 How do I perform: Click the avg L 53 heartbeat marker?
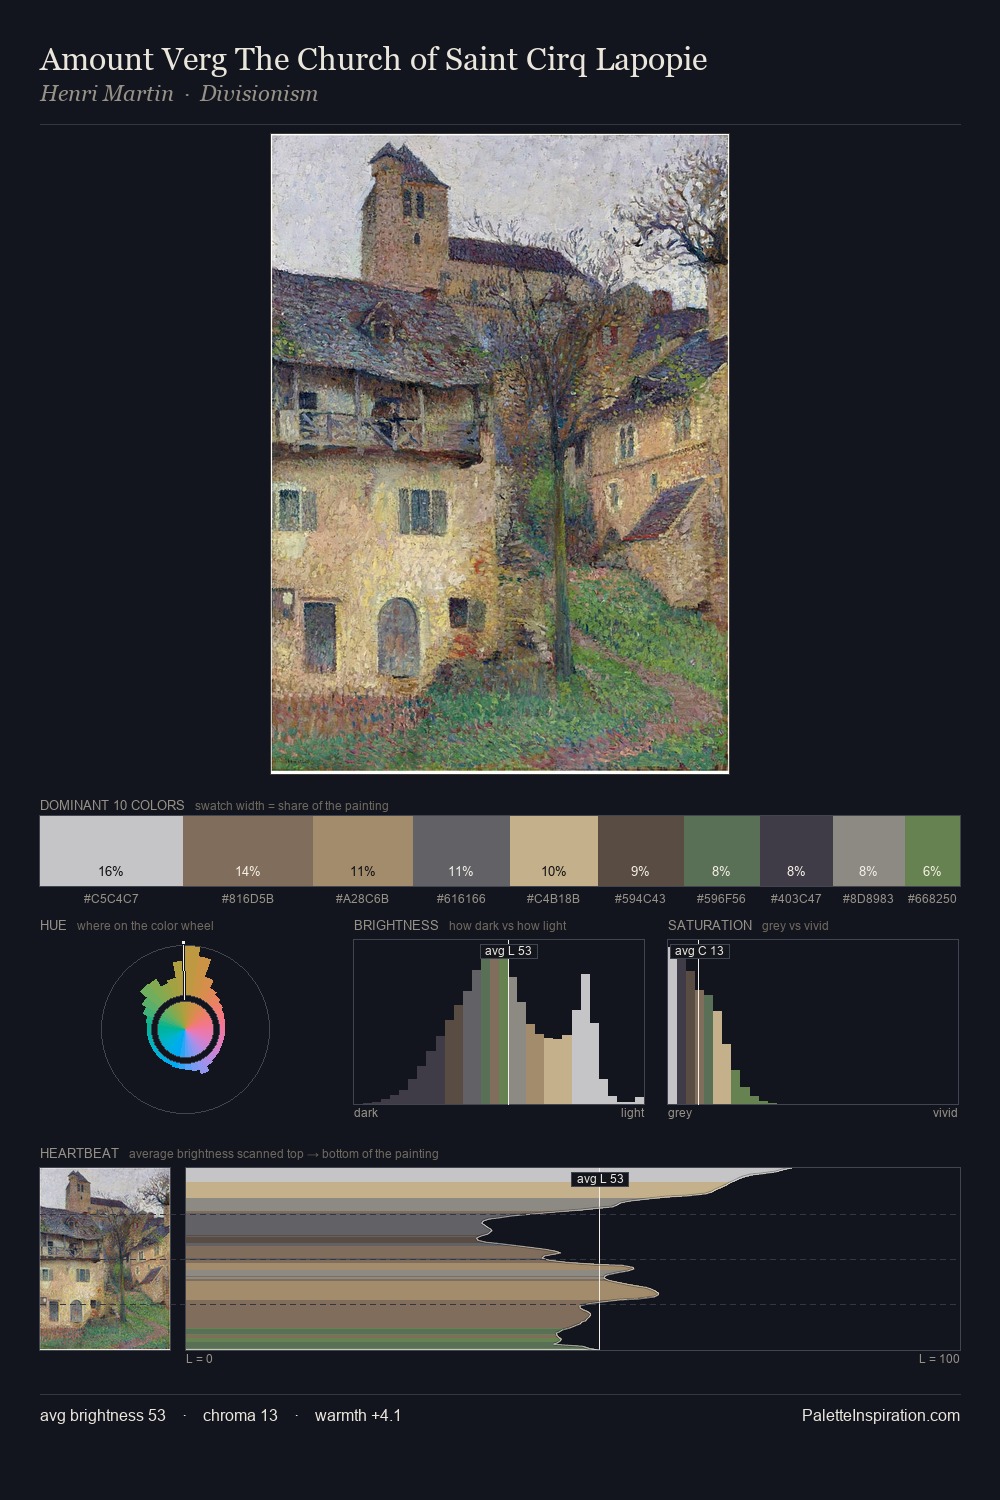coord(600,1179)
